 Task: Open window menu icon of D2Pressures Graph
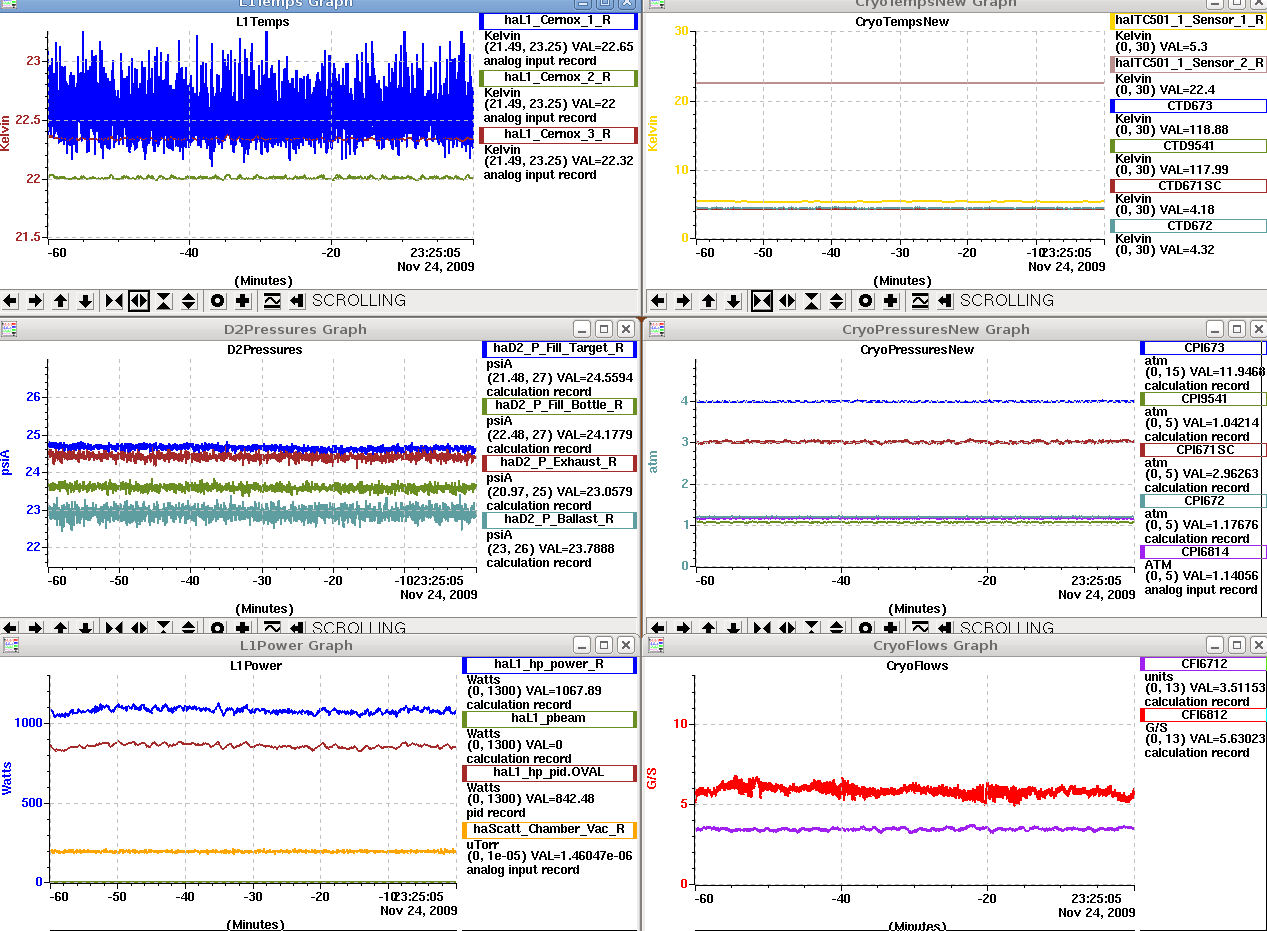click(10, 329)
